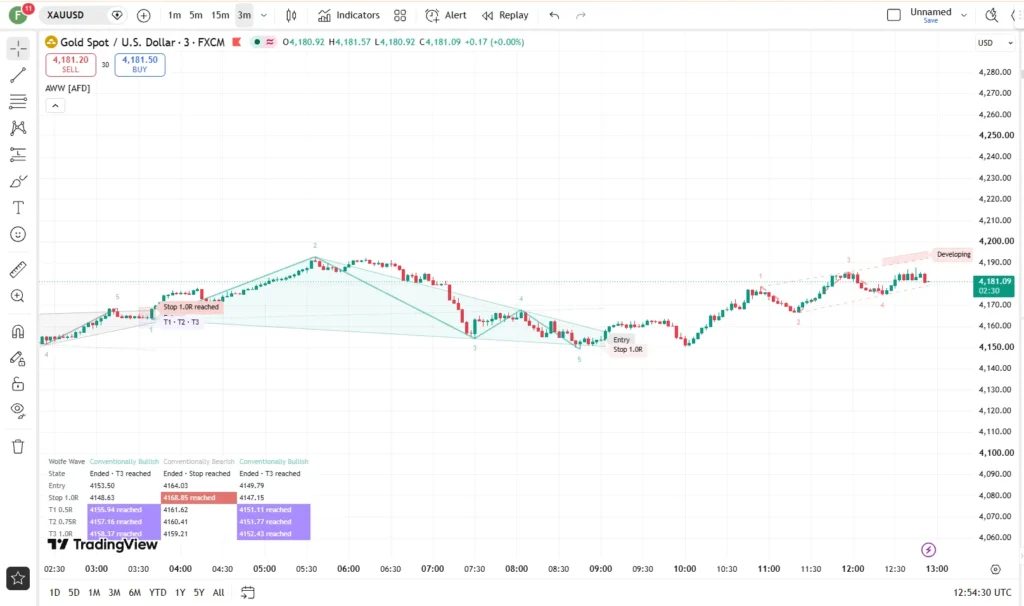Toggle stay in drawing mode
This screenshot has height=606, width=1024.
click(18, 358)
